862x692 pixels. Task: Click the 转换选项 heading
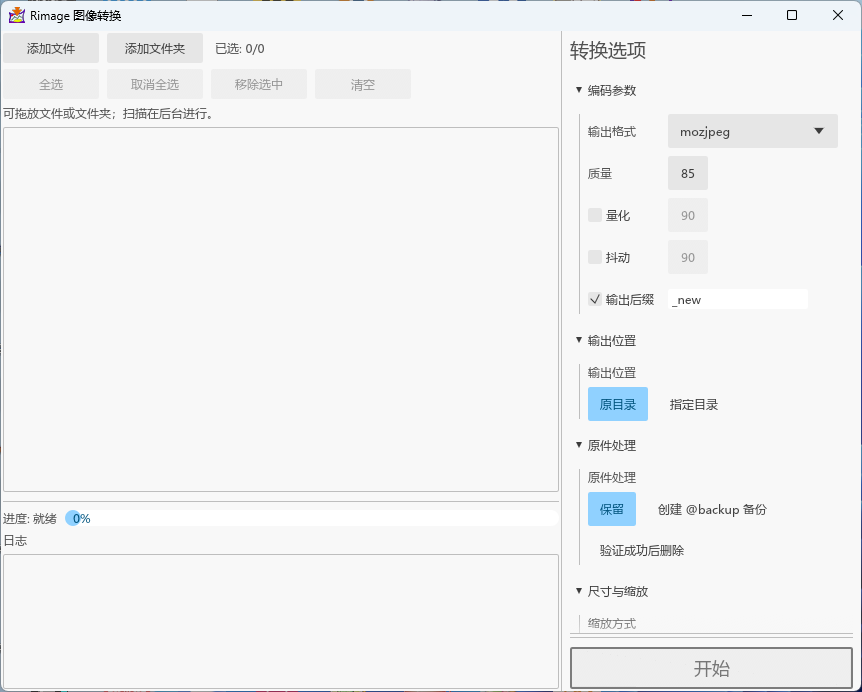tap(607, 50)
